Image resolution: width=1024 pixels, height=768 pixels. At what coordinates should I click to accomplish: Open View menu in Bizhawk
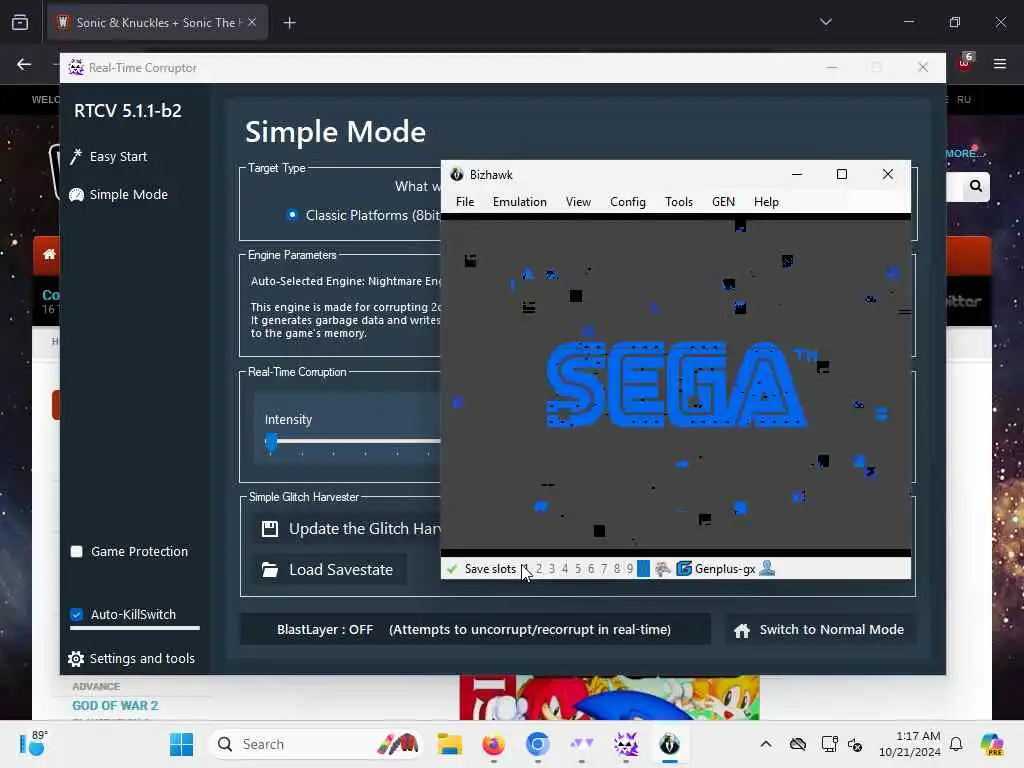click(x=578, y=202)
